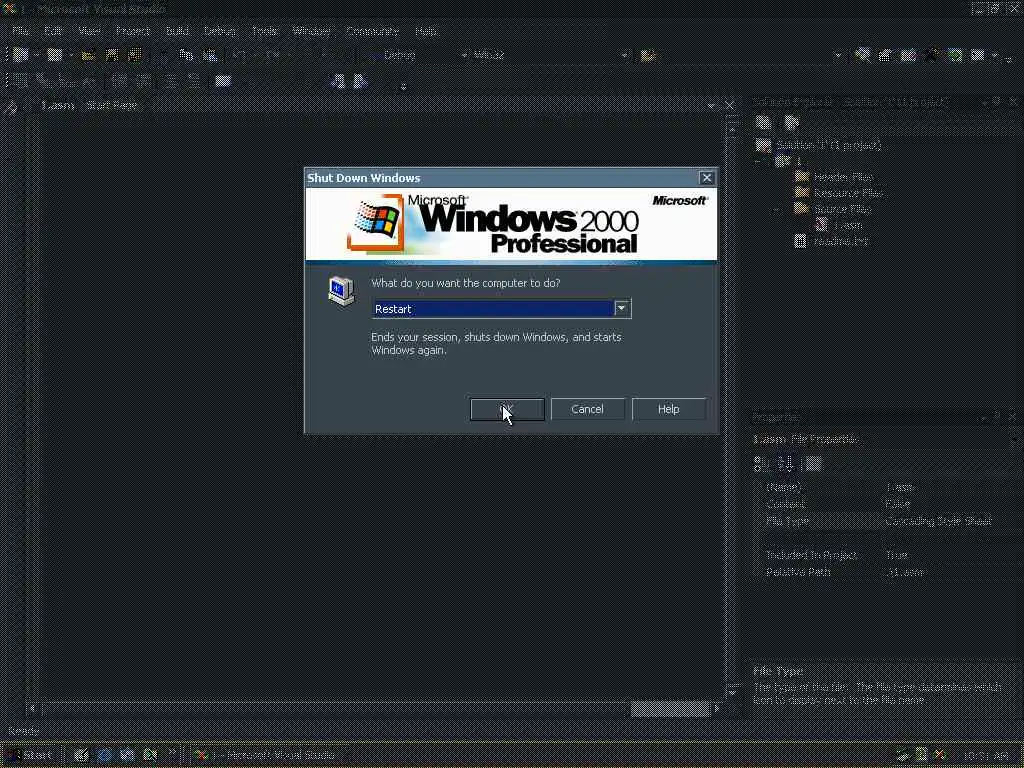The height and width of the screenshot is (768, 1024).
Task: Open the View menu in Visual Studio
Action: 89,31
